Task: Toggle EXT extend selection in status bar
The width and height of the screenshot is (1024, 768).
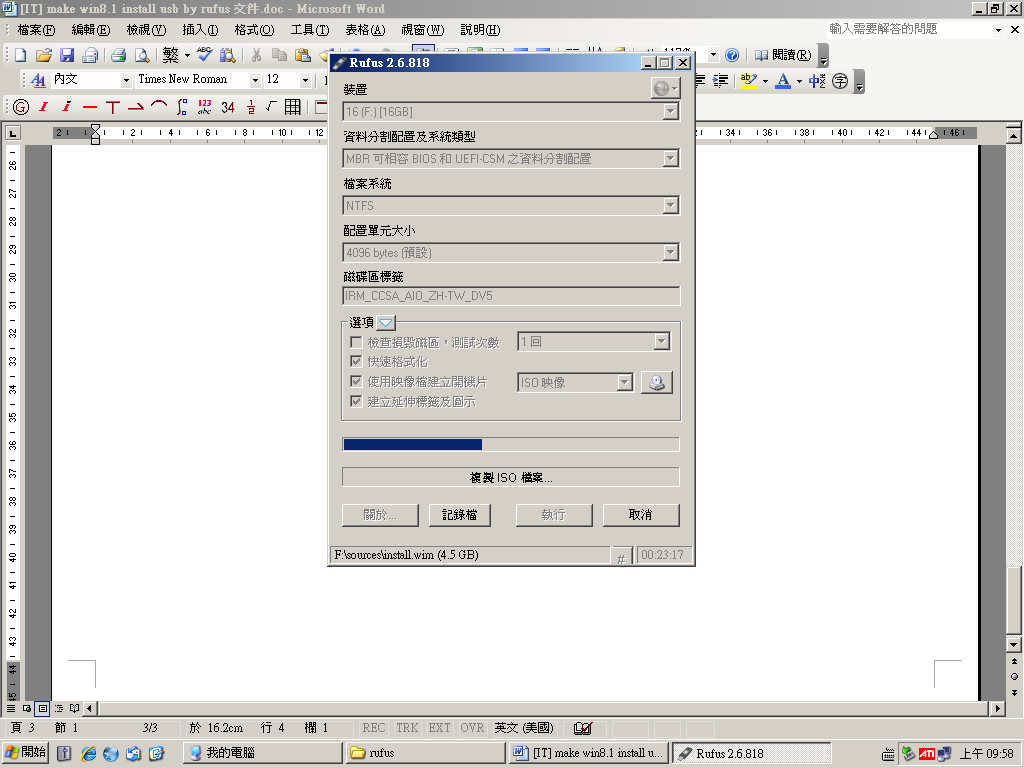Action: click(x=440, y=728)
